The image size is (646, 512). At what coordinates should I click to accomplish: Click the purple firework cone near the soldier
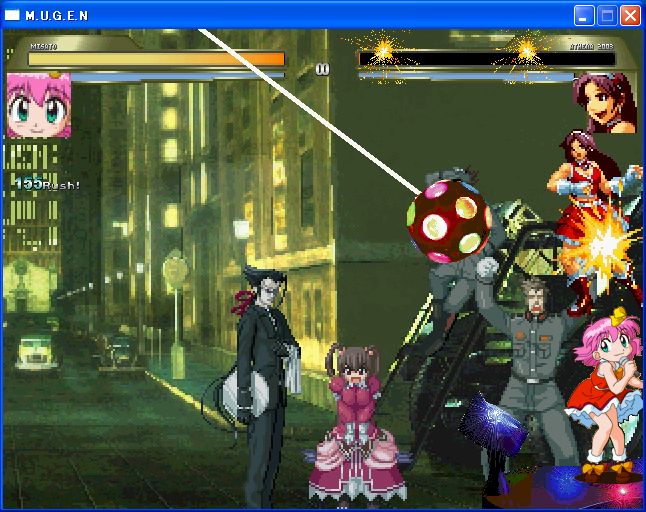click(x=492, y=424)
